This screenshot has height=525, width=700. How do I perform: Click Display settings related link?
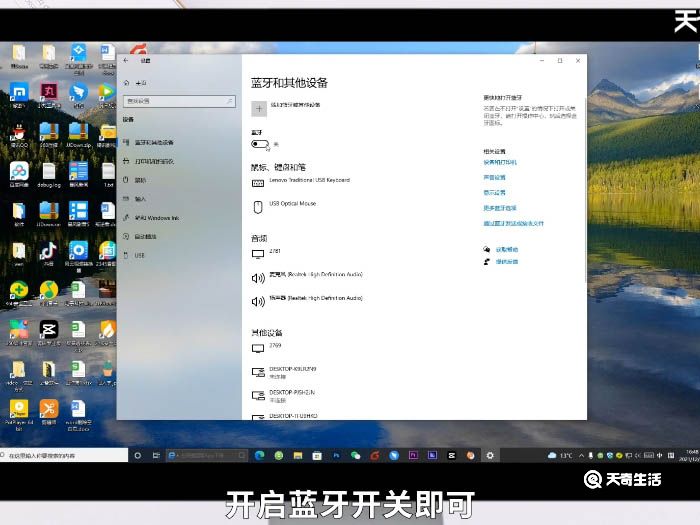pos(494,193)
